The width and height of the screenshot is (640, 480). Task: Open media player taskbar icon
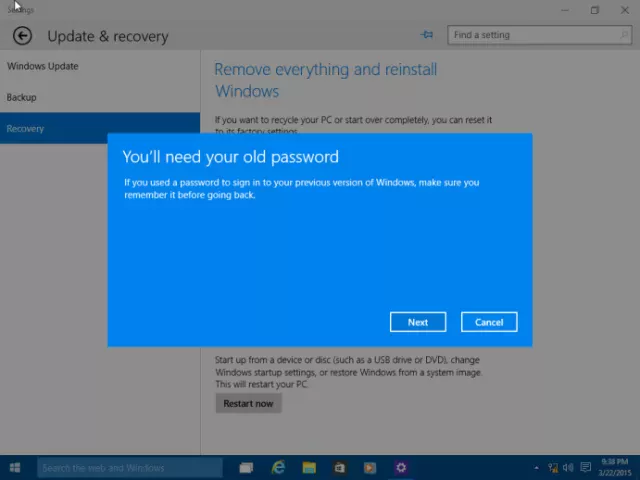pos(370,468)
